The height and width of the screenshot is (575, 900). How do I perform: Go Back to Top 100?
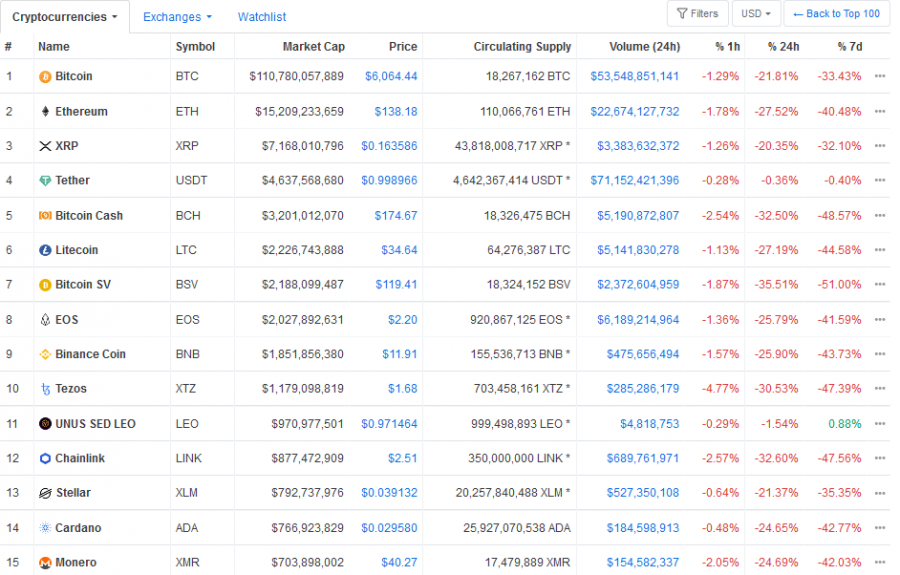click(836, 14)
